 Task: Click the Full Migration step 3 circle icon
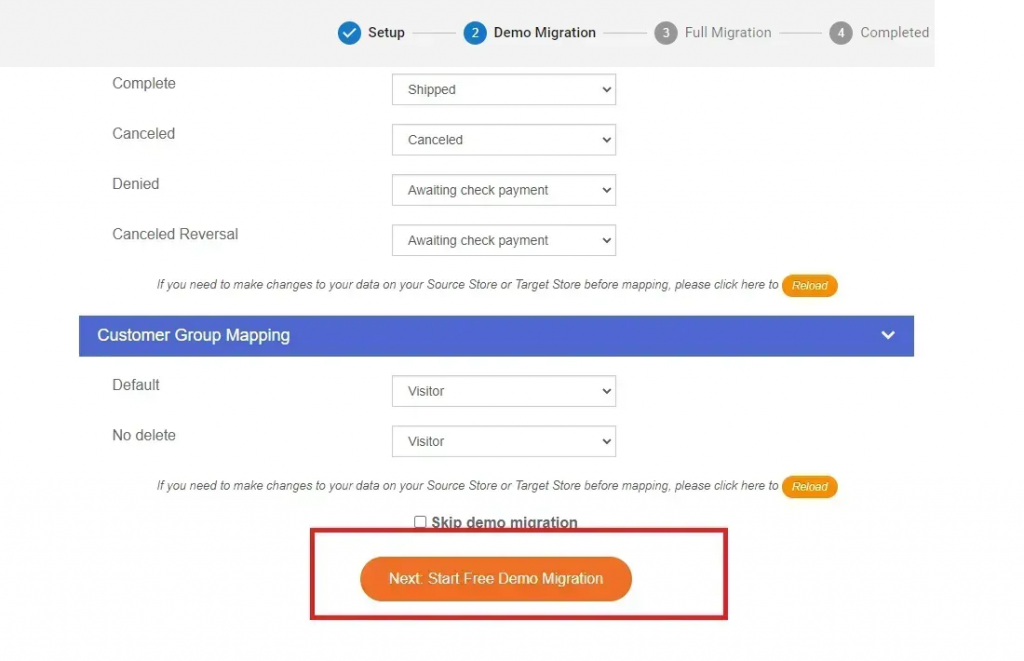666,32
